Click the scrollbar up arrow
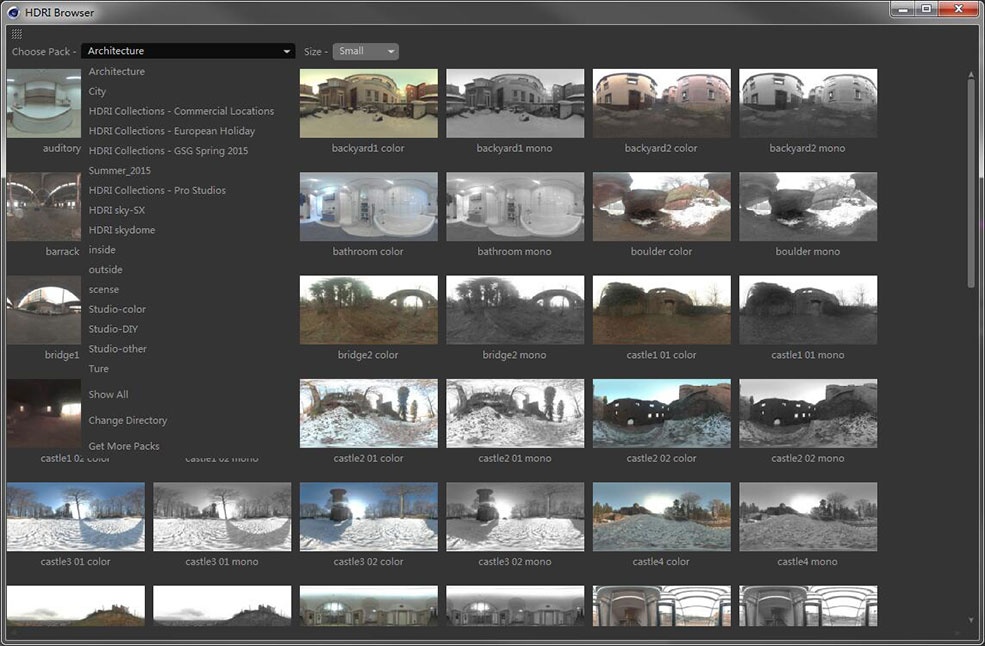Viewport: 985px width, 646px height. coord(972,74)
